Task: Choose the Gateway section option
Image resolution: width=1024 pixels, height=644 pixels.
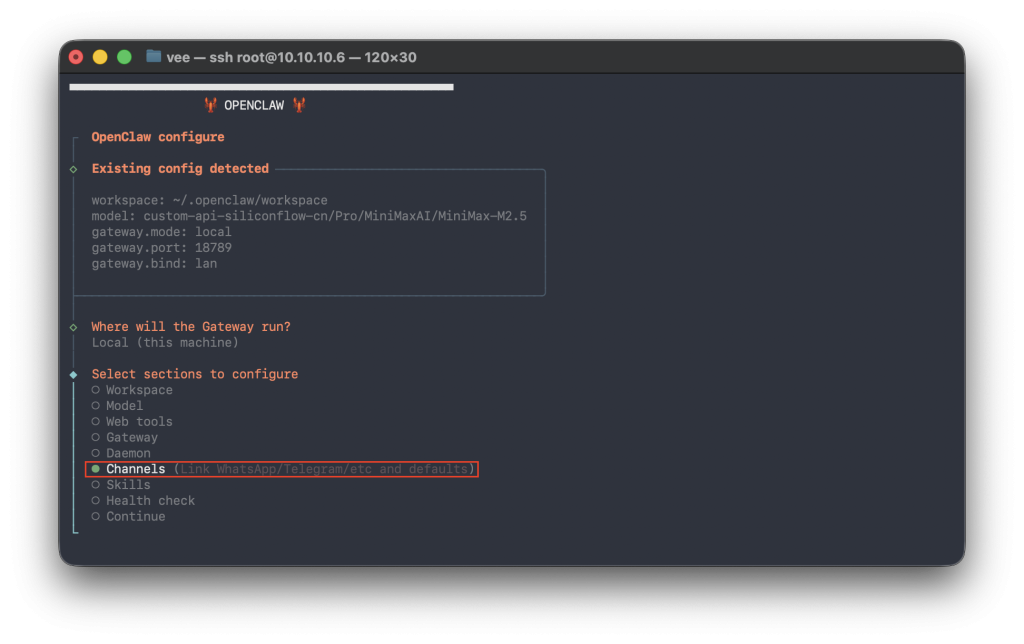Action: click(131, 437)
